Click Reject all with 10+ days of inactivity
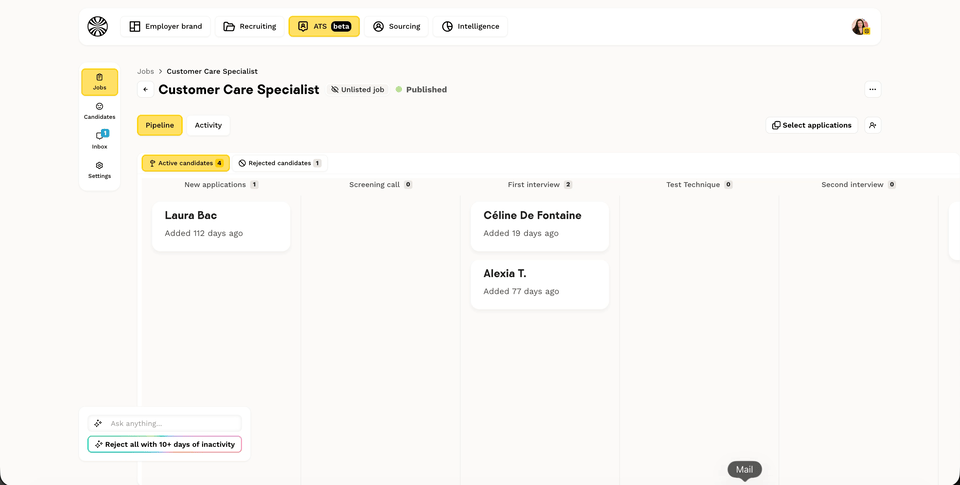Image resolution: width=960 pixels, height=485 pixels. tap(165, 445)
